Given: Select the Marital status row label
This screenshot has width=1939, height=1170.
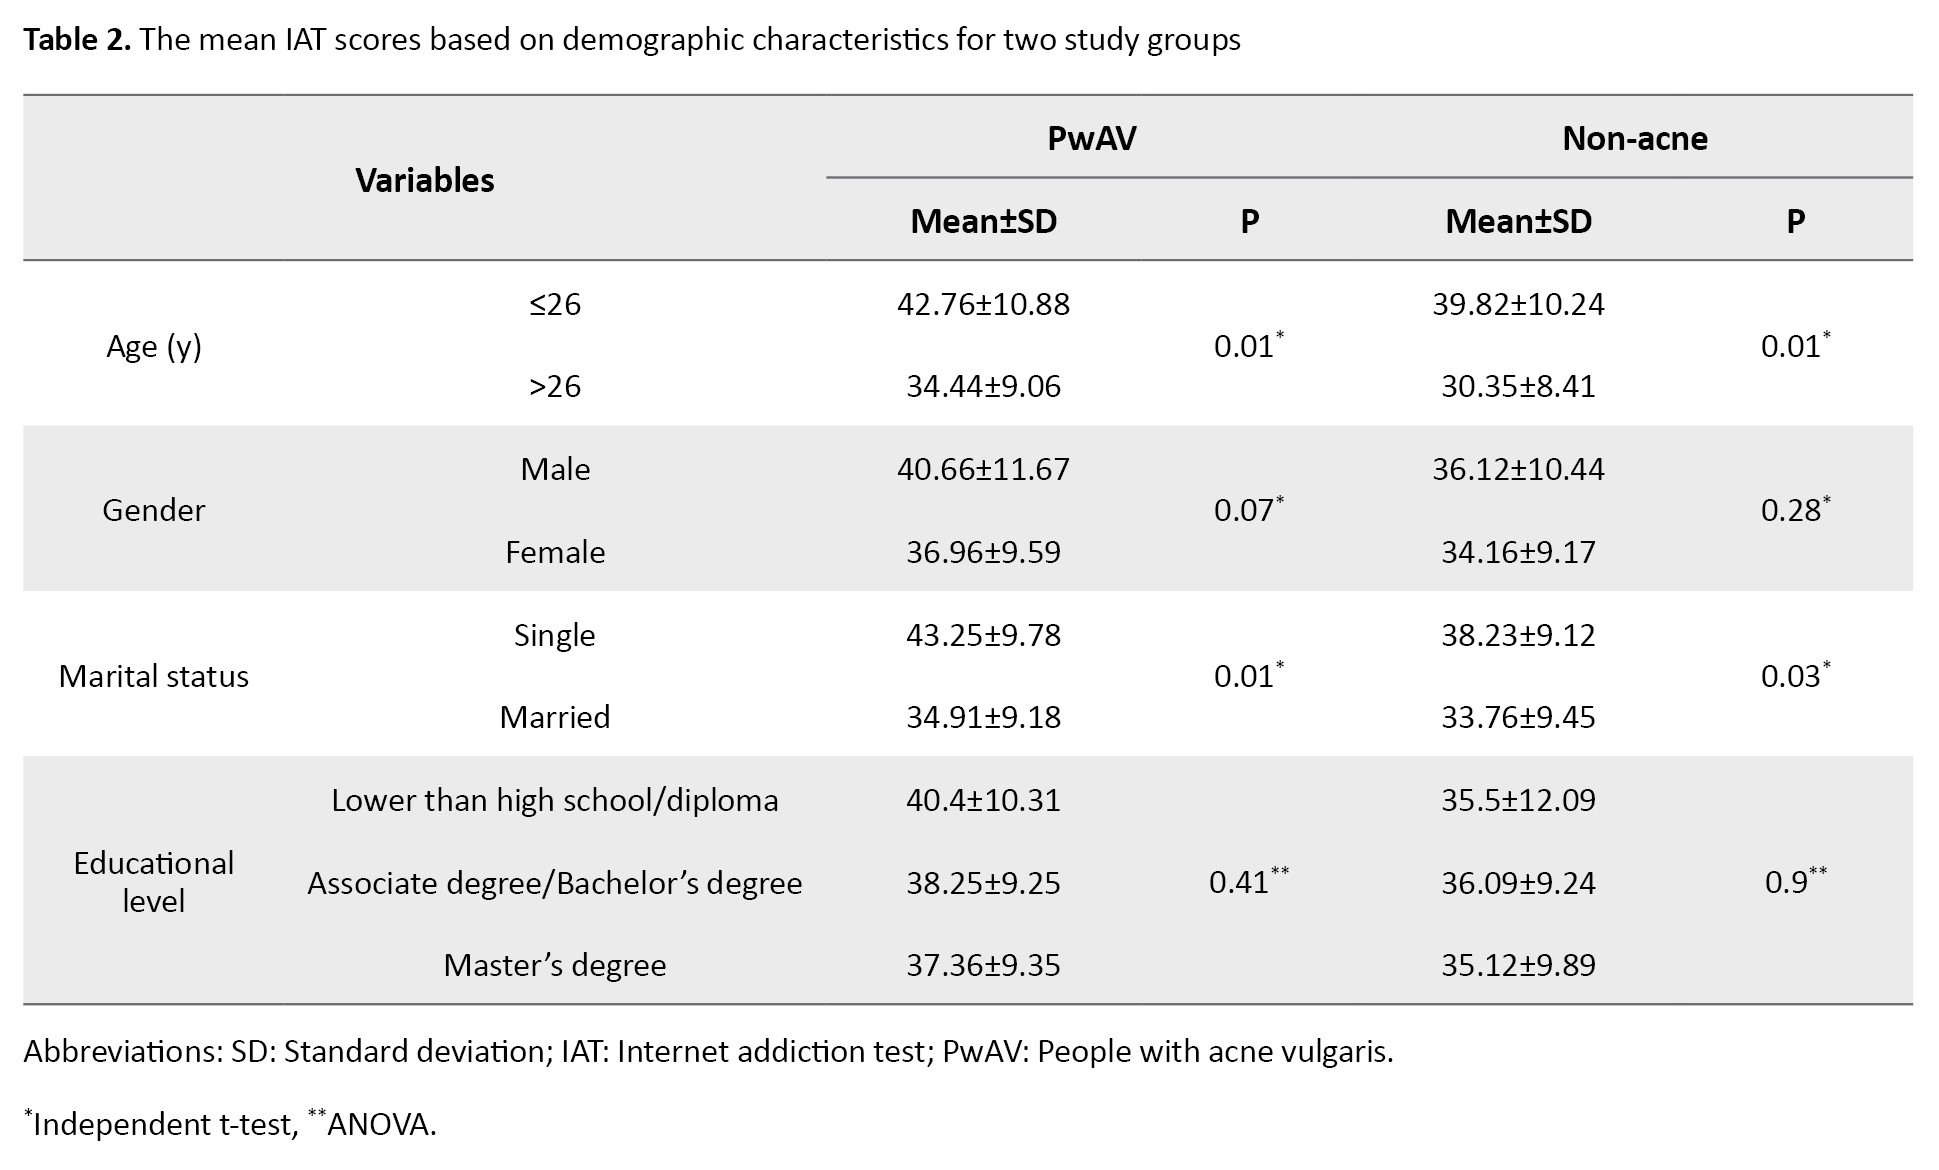Looking at the screenshot, I should pos(154,676).
